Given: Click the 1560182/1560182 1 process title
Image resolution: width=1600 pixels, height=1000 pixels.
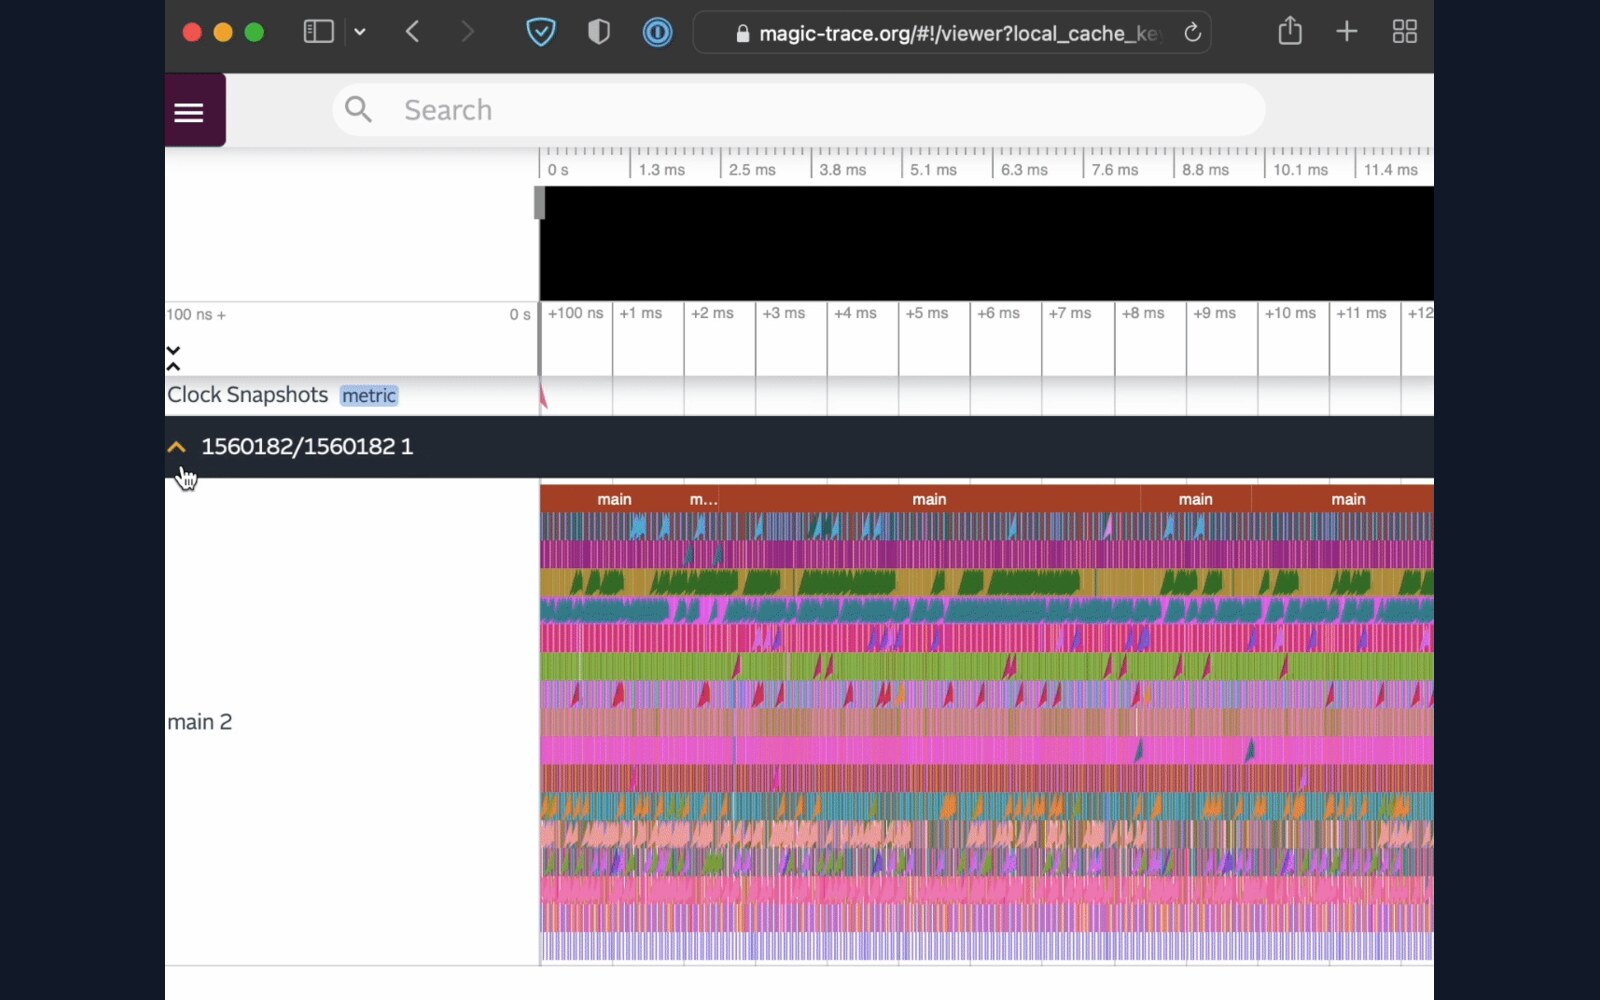Looking at the screenshot, I should pos(307,447).
